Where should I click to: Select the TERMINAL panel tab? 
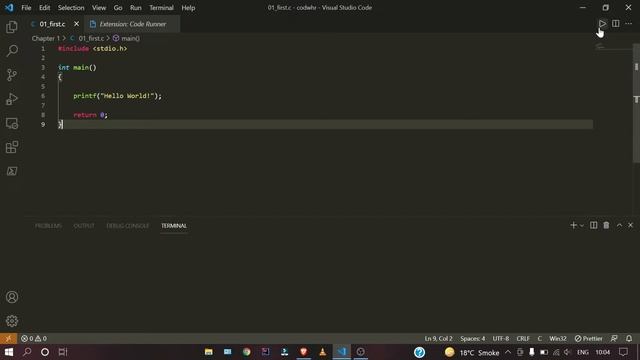(174, 226)
